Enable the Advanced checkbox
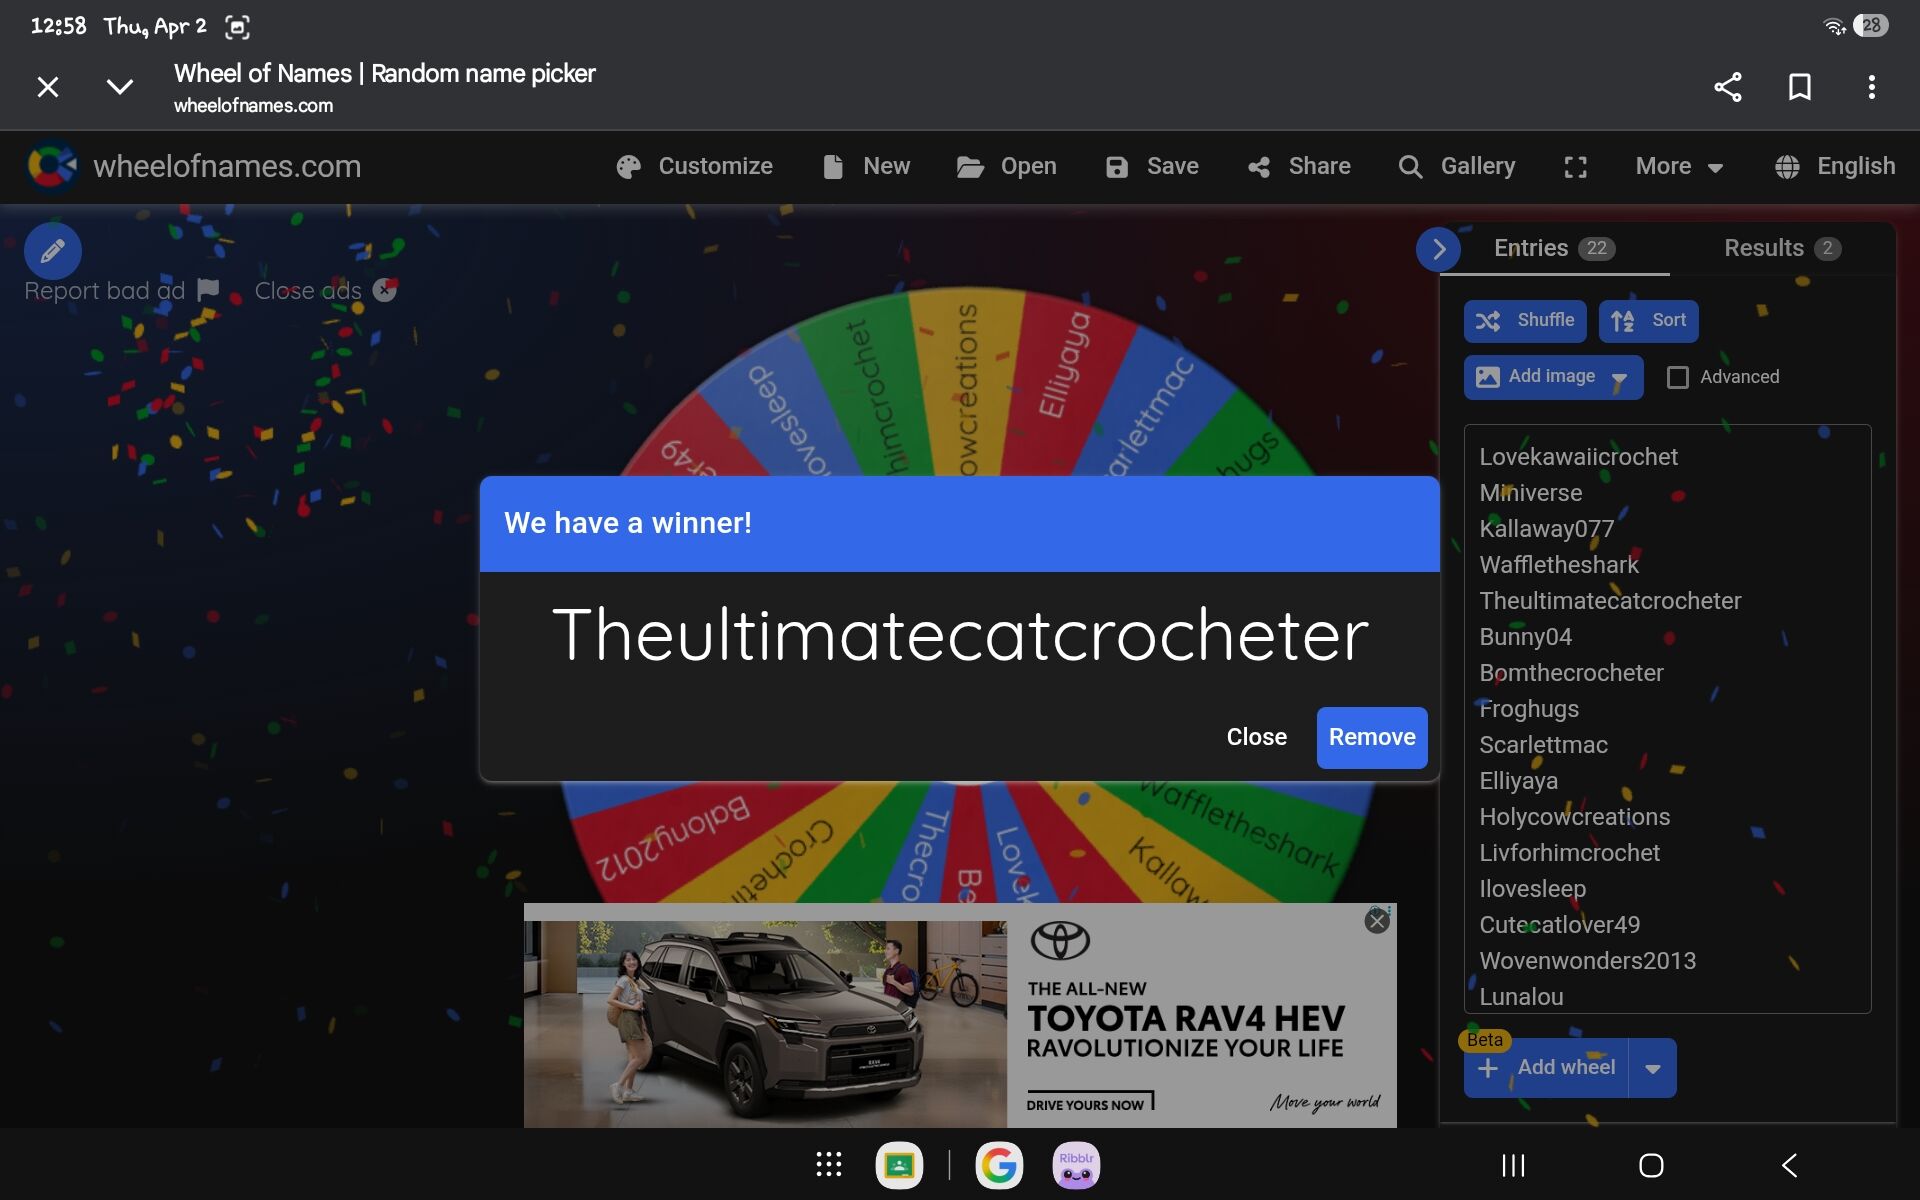The height and width of the screenshot is (1200, 1920). click(x=1678, y=377)
